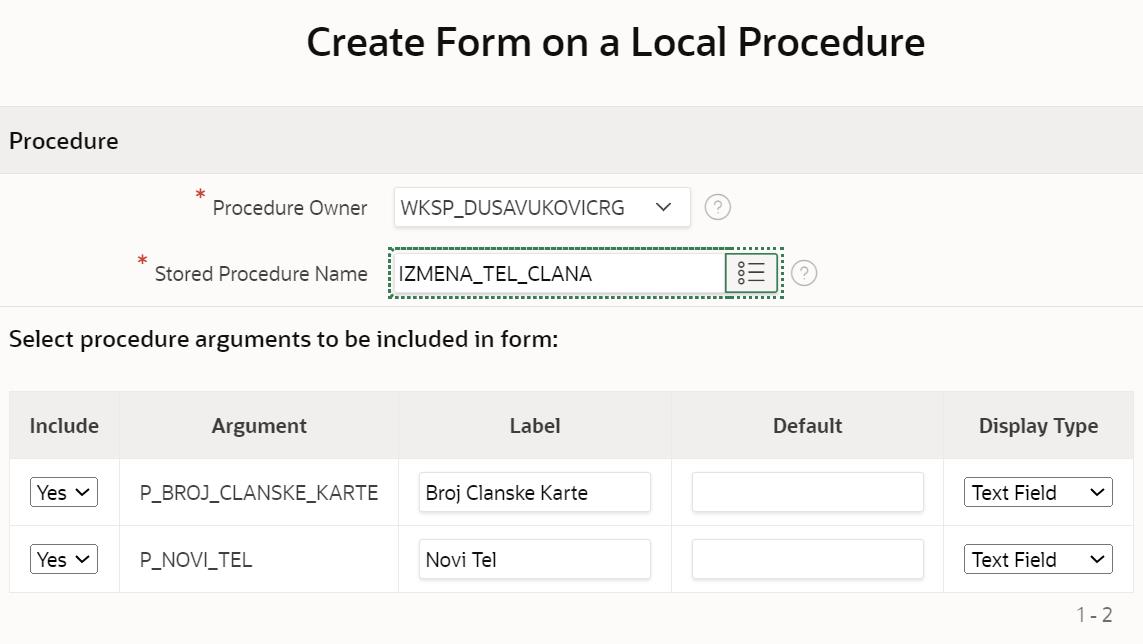Click the Label column header

pos(534,426)
